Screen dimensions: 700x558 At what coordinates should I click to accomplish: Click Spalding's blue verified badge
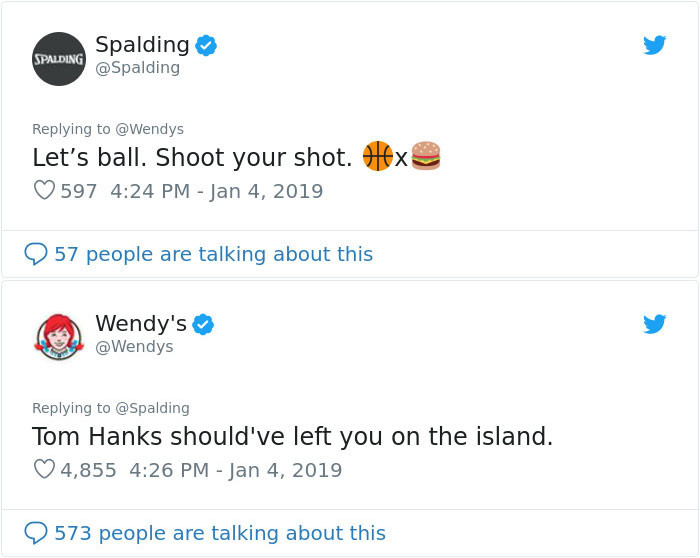coord(206,45)
